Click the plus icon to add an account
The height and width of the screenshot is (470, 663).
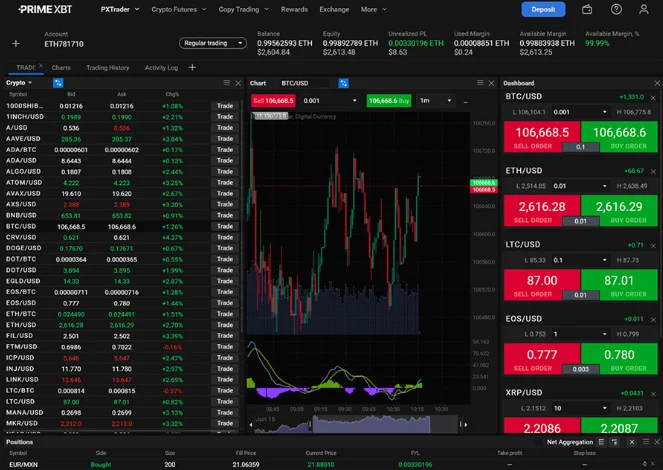[15, 44]
